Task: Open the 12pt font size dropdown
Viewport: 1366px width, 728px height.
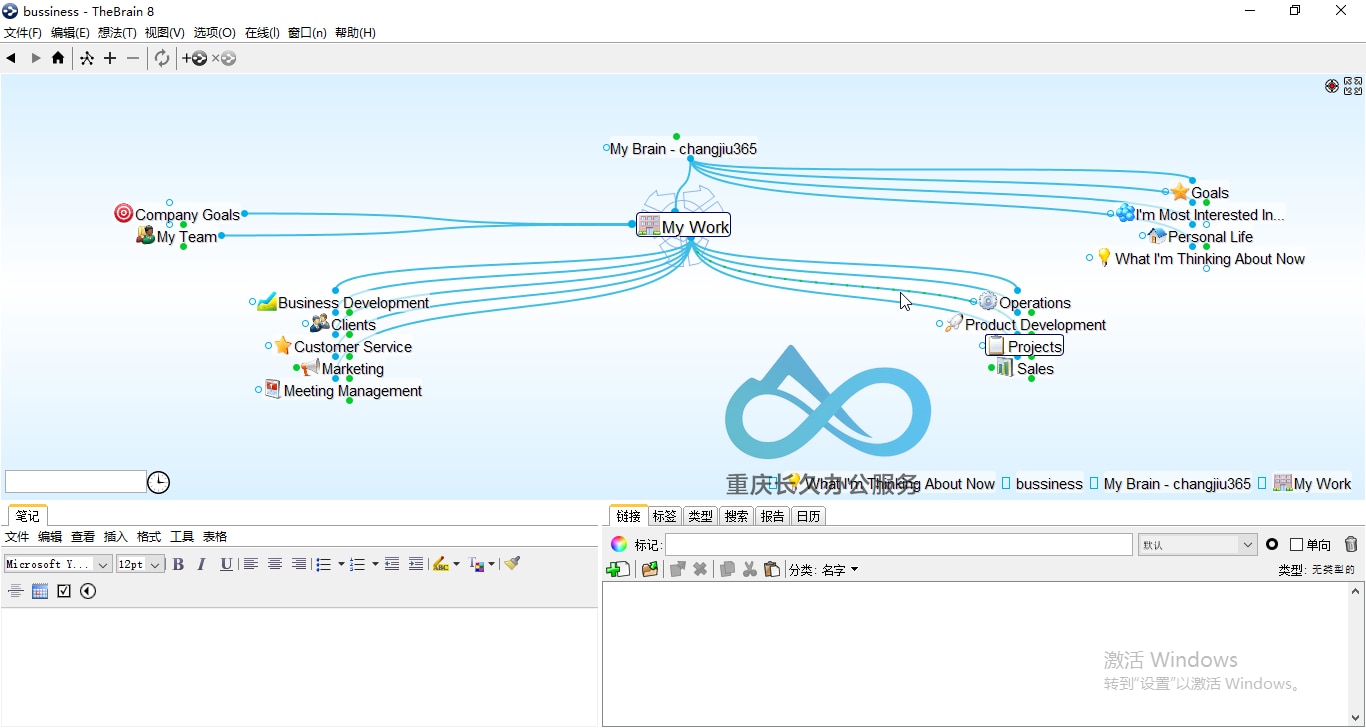Action: [x=140, y=564]
